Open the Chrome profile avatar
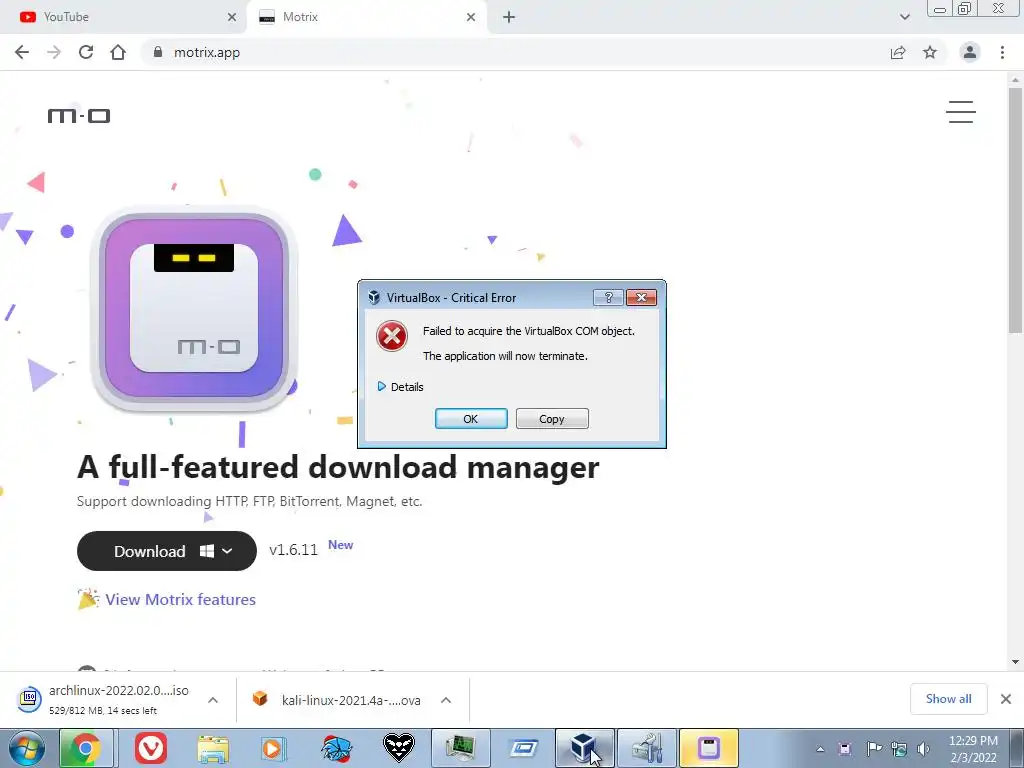Viewport: 1024px width, 768px height. click(x=970, y=52)
